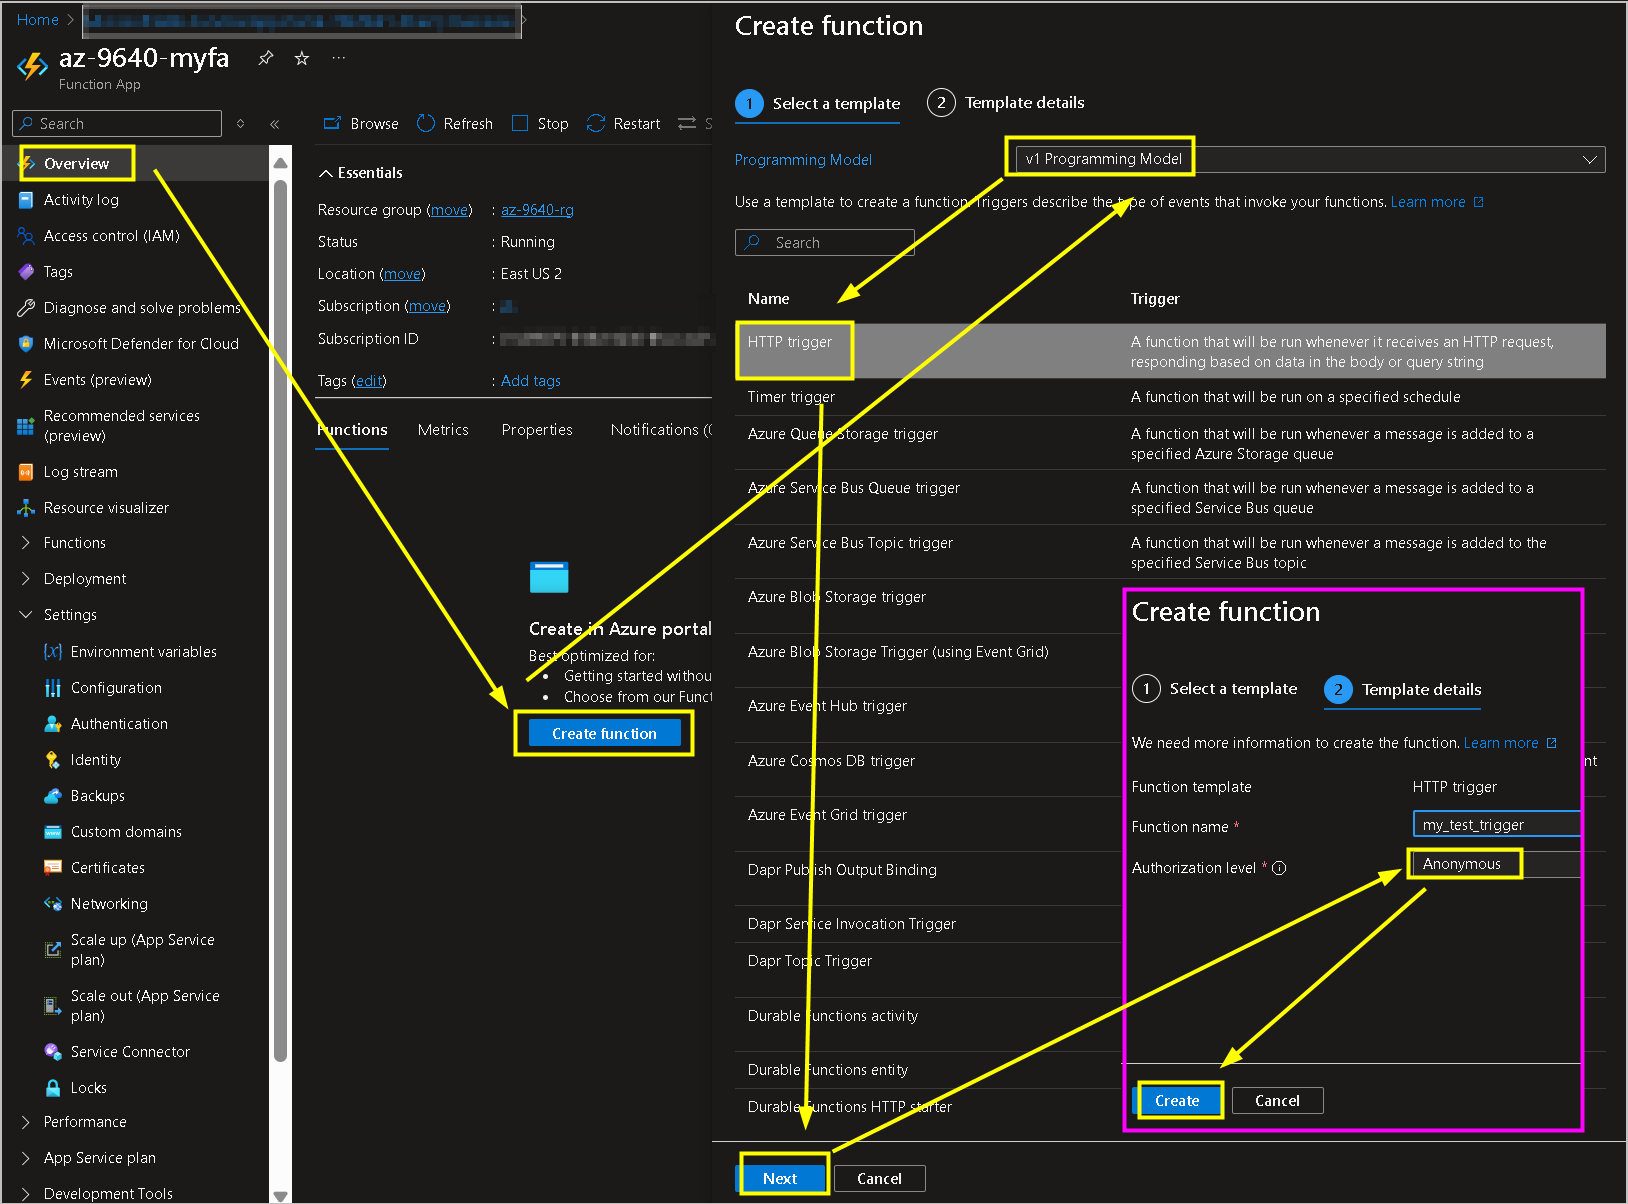1628x1204 pixels.
Task: Open the Authorization level Anonymous dropdown
Action: tap(1496, 864)
